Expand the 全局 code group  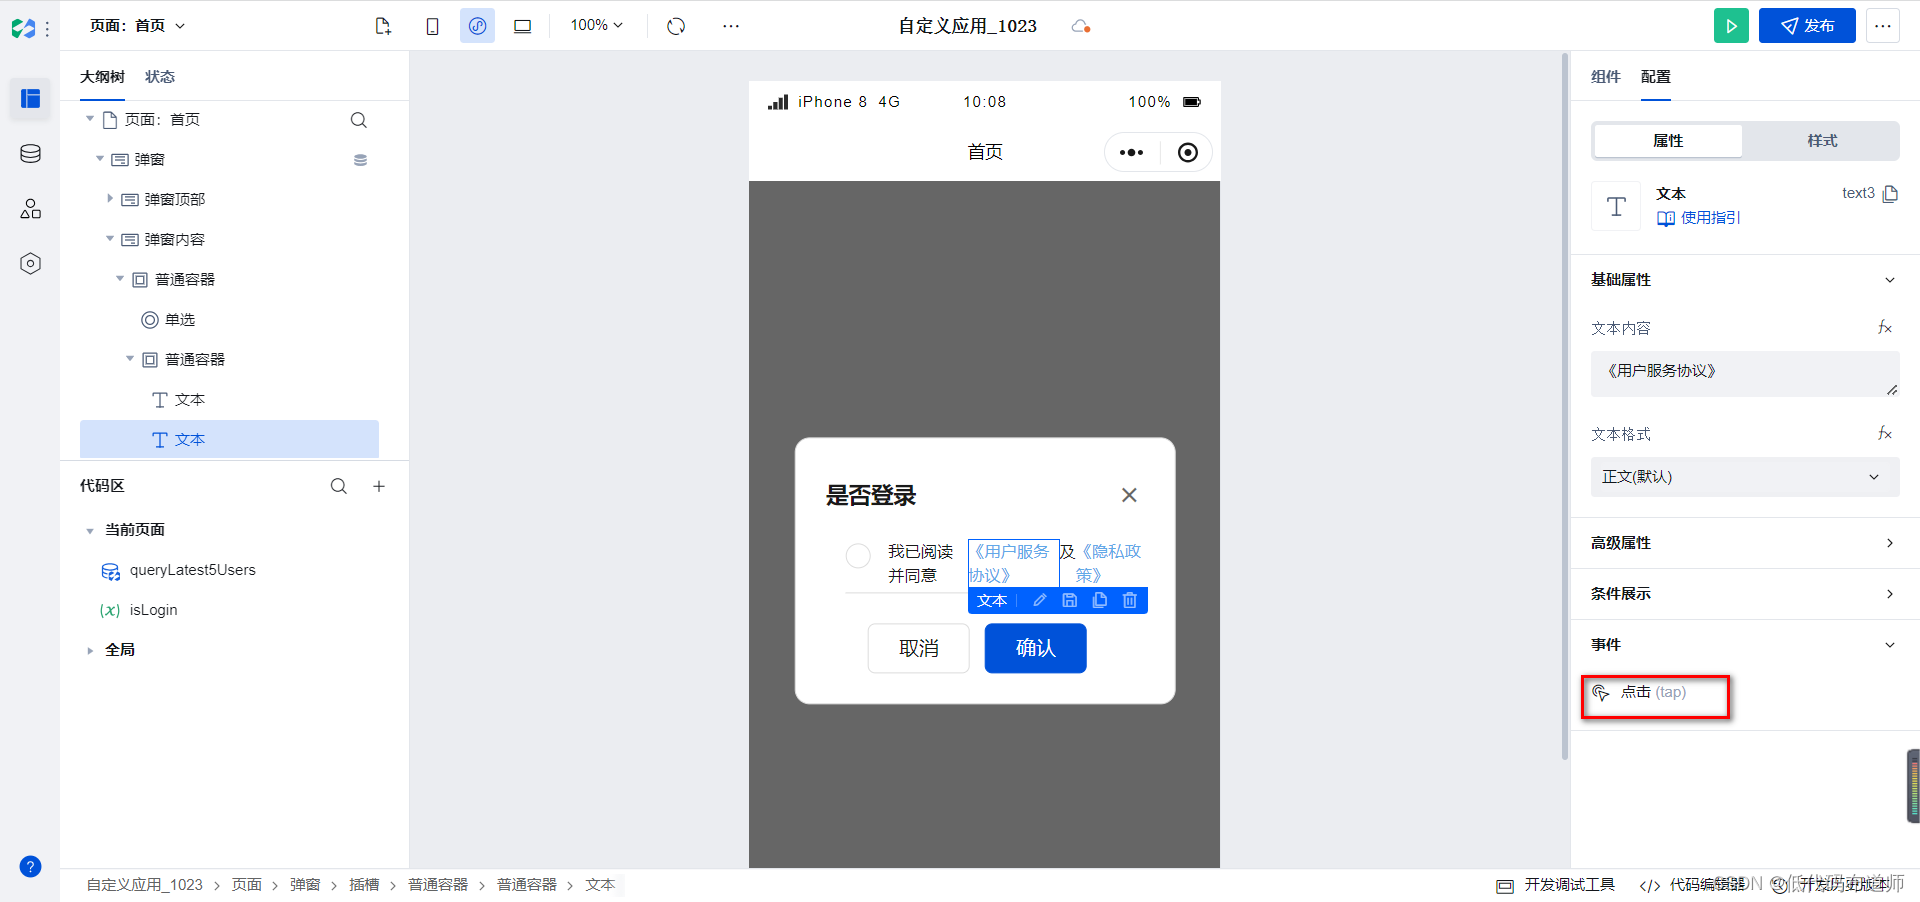(x=90, y=651)
